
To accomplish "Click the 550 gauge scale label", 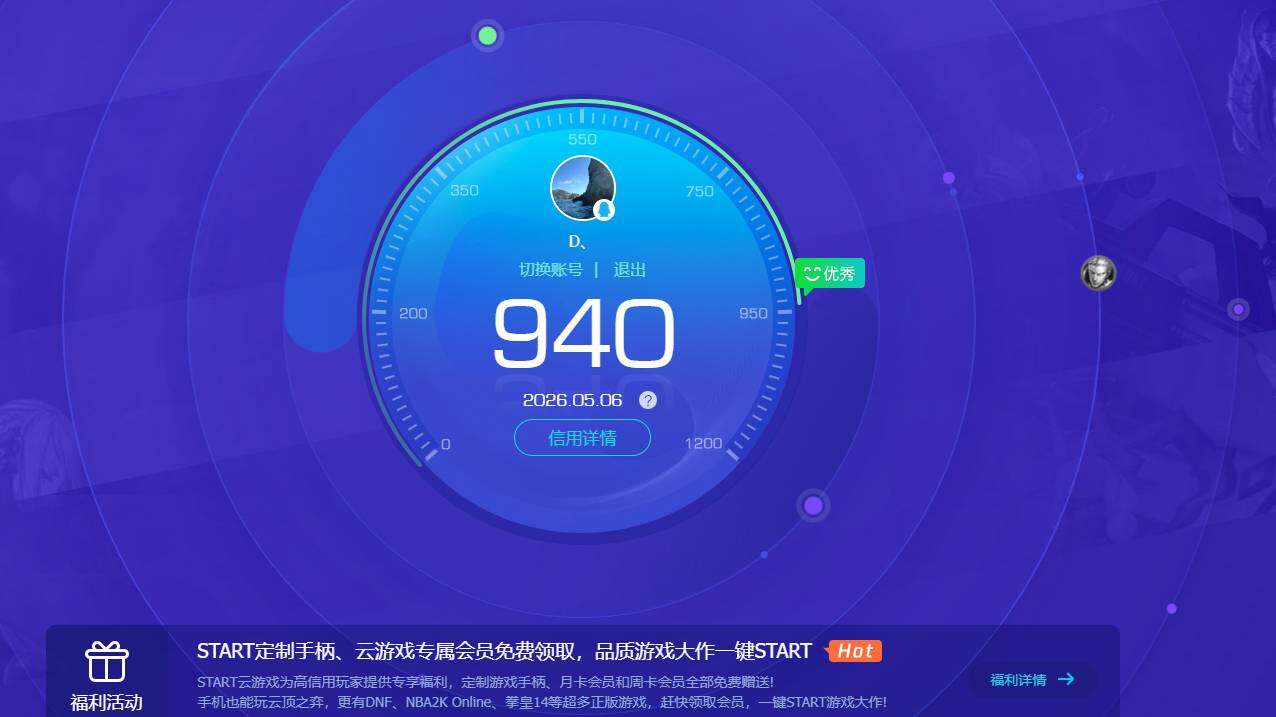I will pos(582,139).
